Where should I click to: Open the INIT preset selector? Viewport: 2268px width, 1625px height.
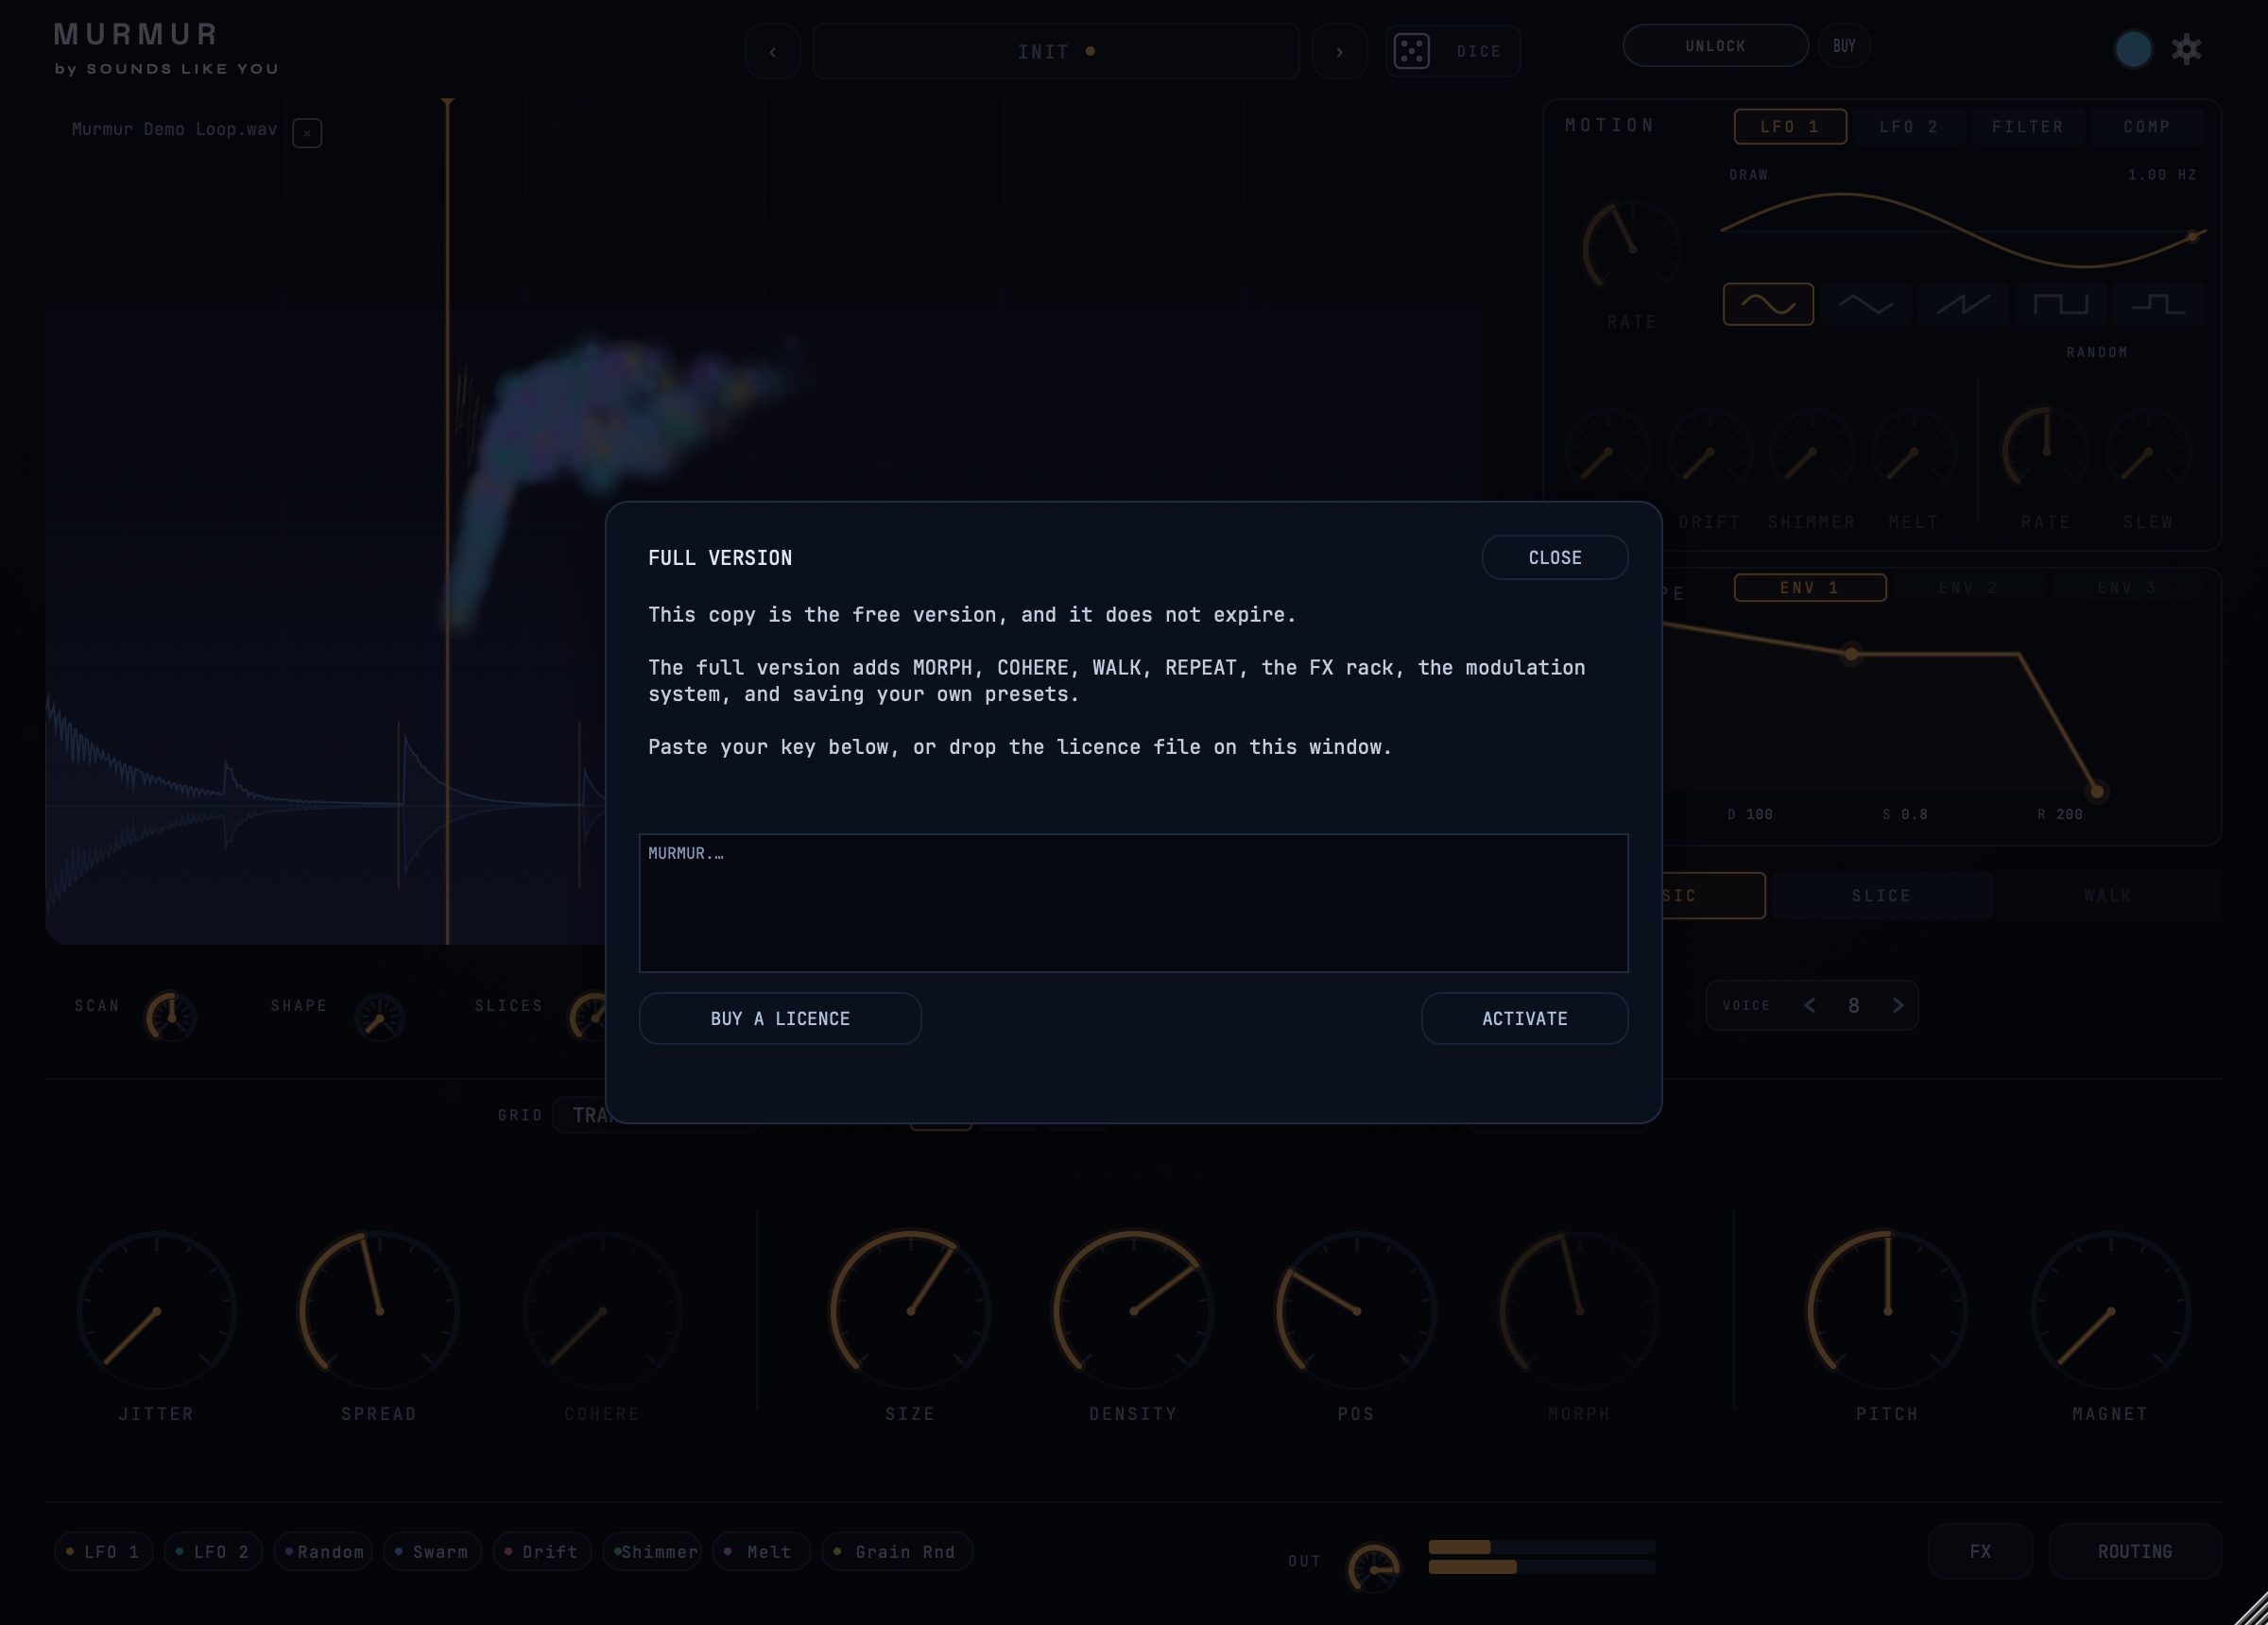click(1056, 51)
